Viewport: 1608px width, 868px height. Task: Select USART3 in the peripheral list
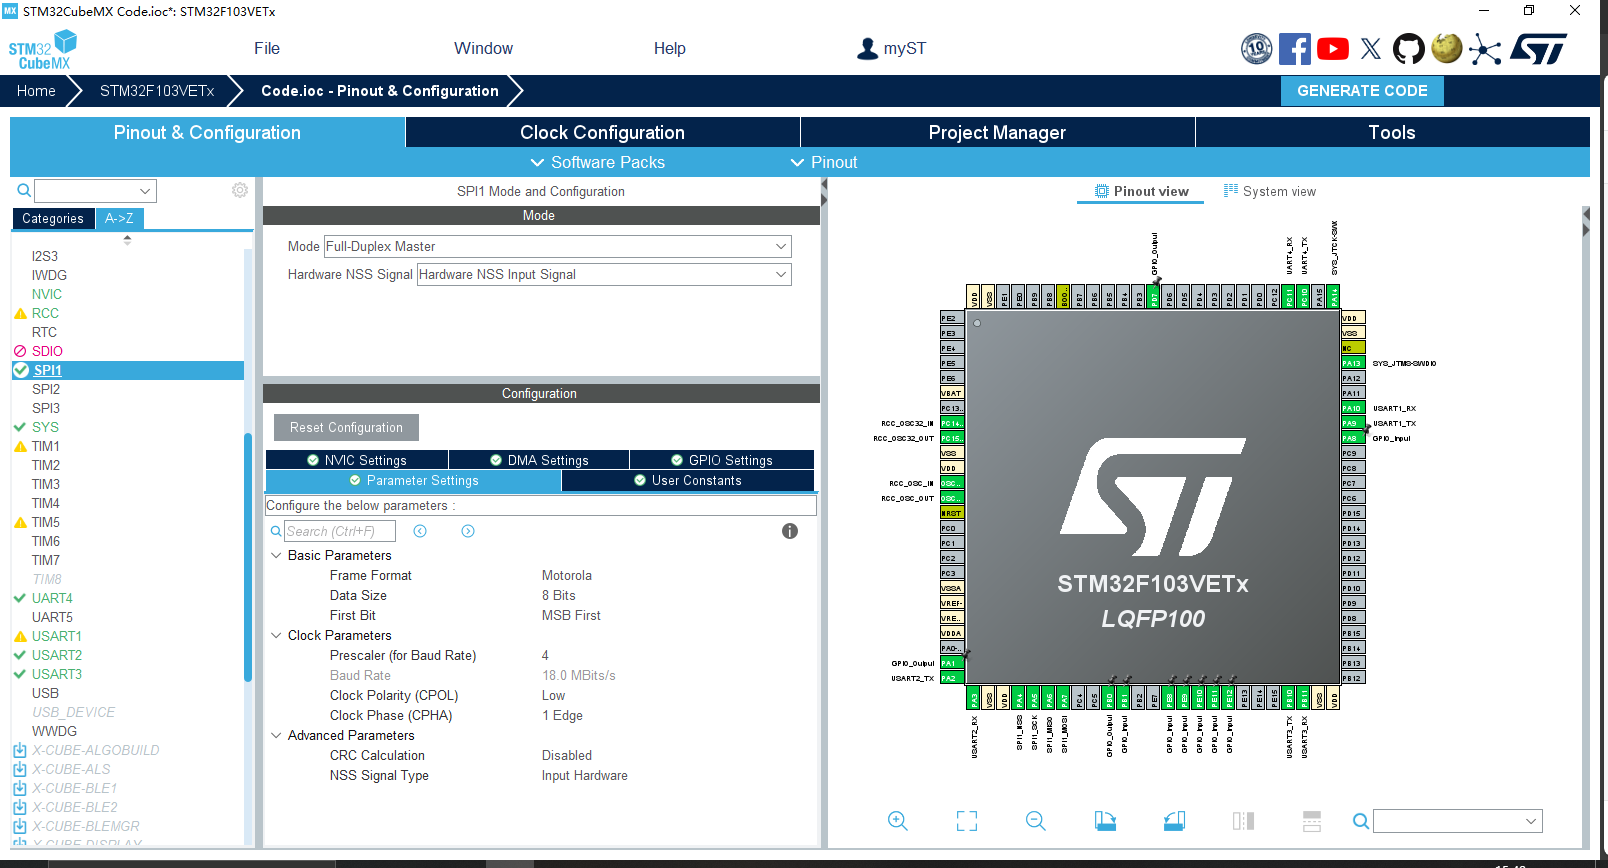(57, 674)
